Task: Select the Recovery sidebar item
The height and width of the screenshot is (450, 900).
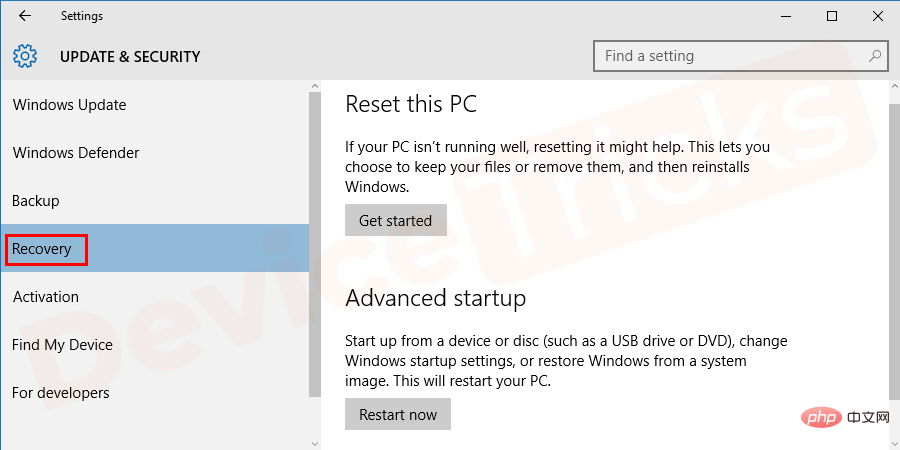Action: pos(154,249)
